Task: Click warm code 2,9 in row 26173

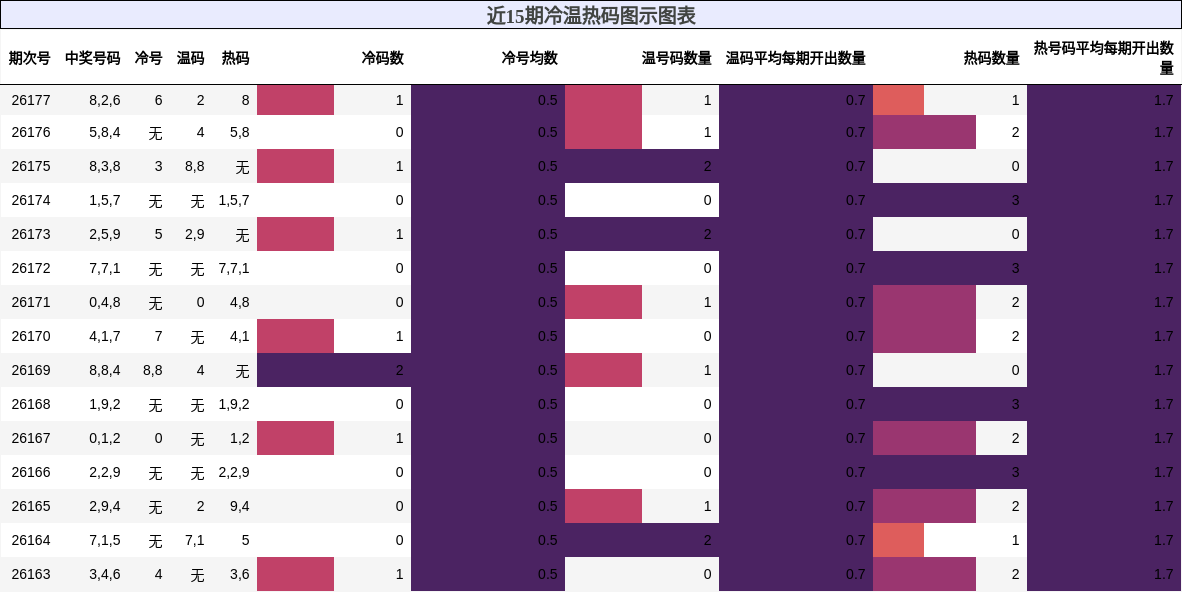Action: pyautogui.click(x=194, y=235)
